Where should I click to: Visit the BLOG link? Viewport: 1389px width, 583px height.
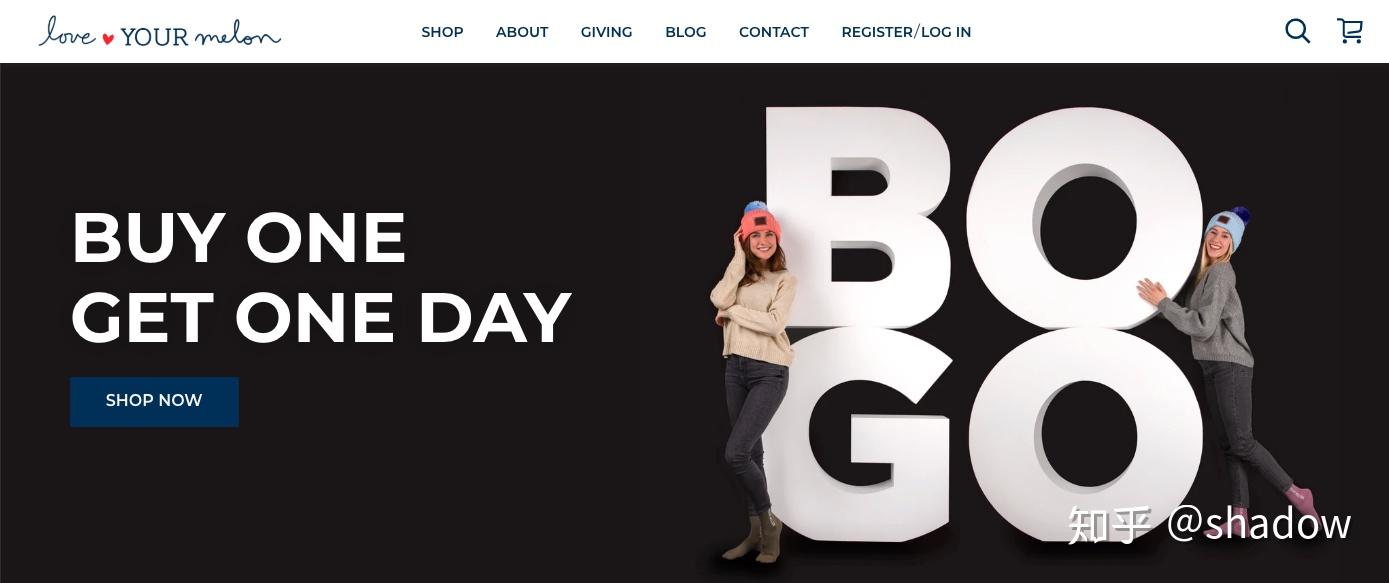[686, 32]
